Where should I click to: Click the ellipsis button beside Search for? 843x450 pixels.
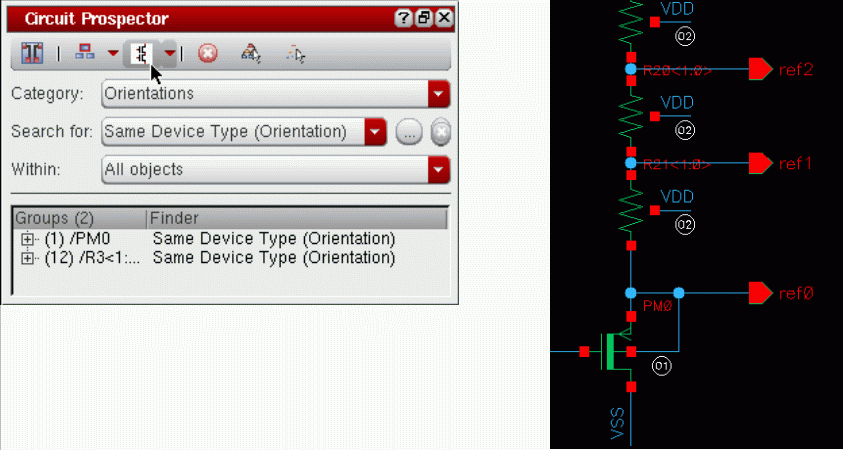(409, 132)
